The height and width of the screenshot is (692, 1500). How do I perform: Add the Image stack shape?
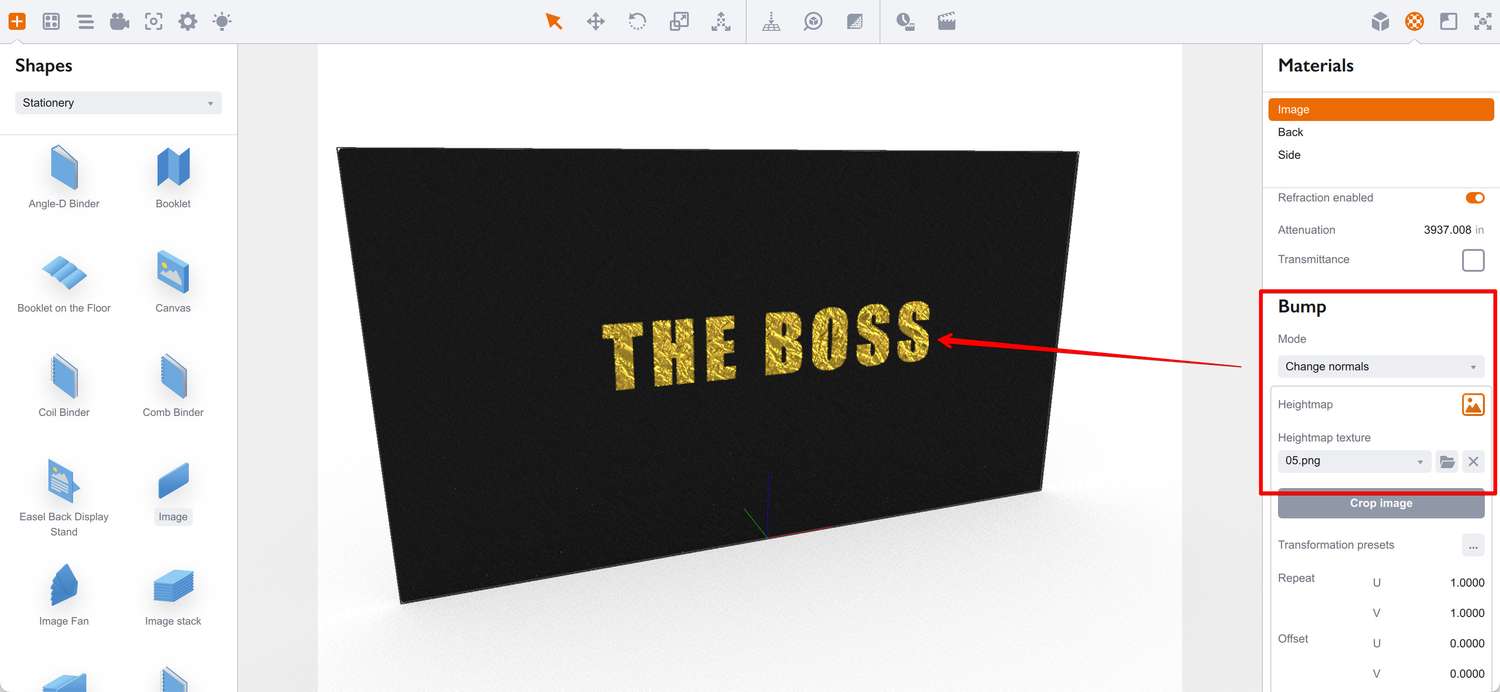[x=173, y=596]
